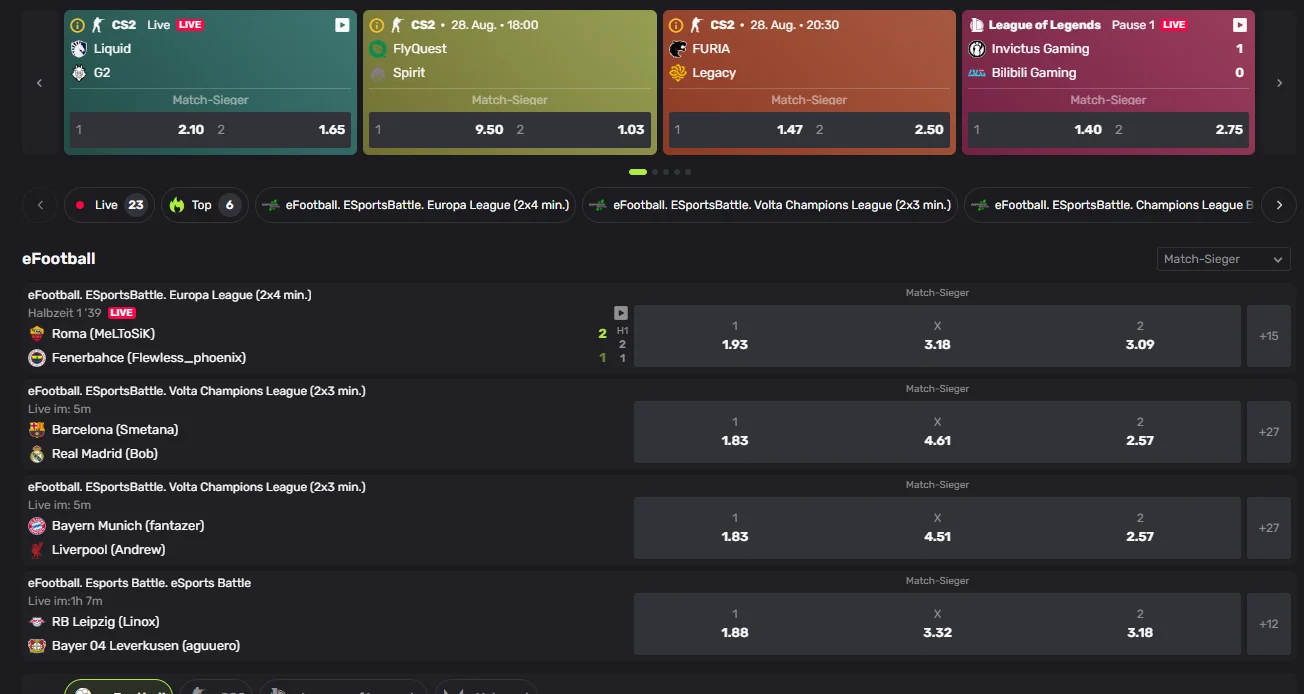Go to the next featured match cards
The image size is (1304, 694).
click(1279, 83)
